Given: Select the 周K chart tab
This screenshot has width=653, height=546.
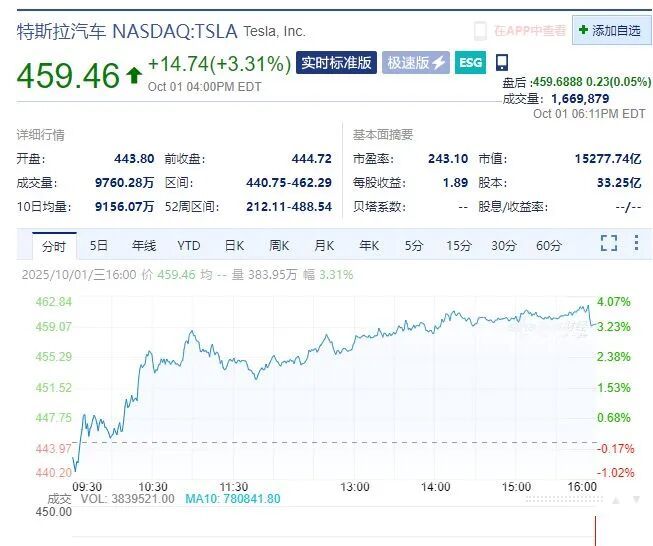Looking at the screenshot, I should click(279, 245).
